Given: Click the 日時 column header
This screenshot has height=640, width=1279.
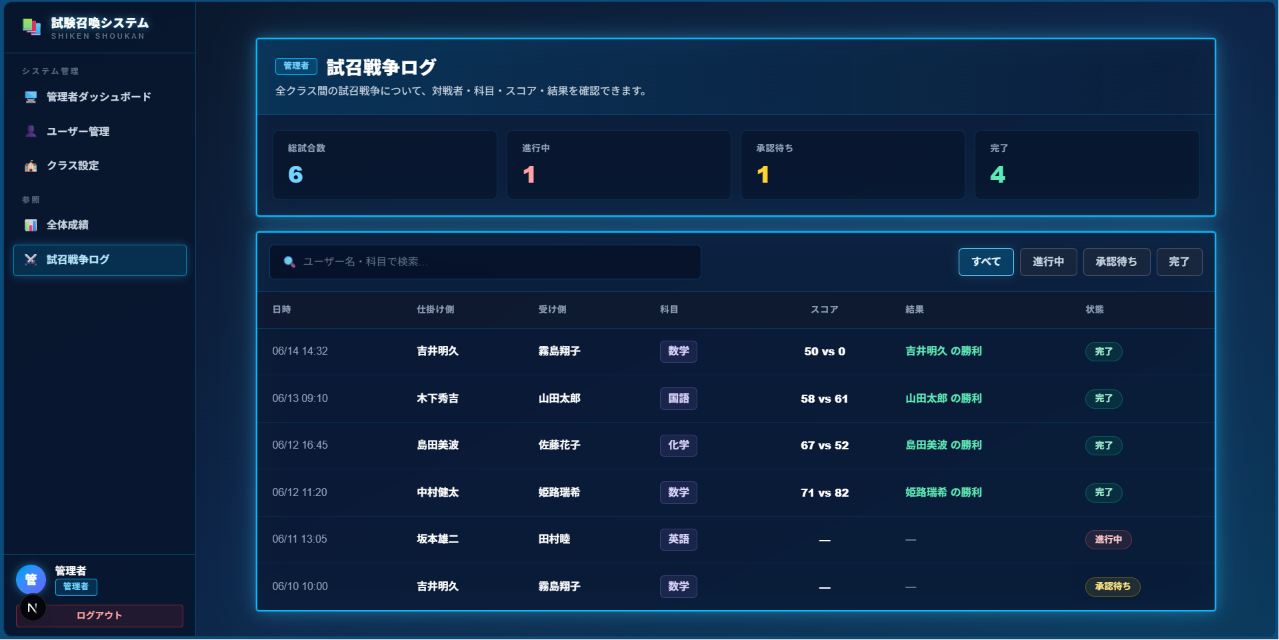Looking at the screenshot, I should (x=281, y=310).
